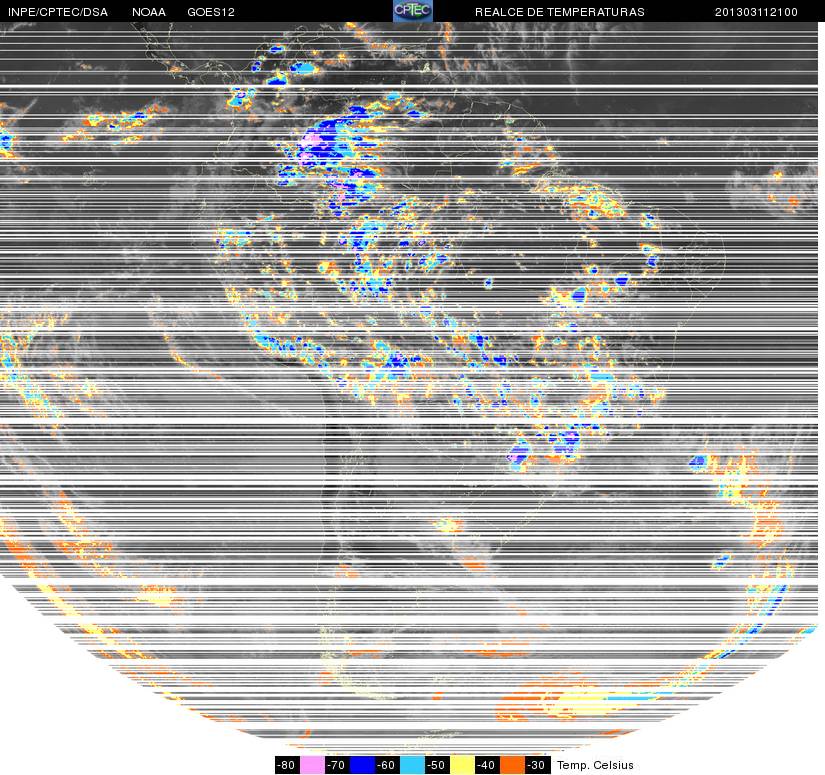Click the pink legend swatch after -80
The width and height of the screenshot is (825, 775).
[313, 765]
